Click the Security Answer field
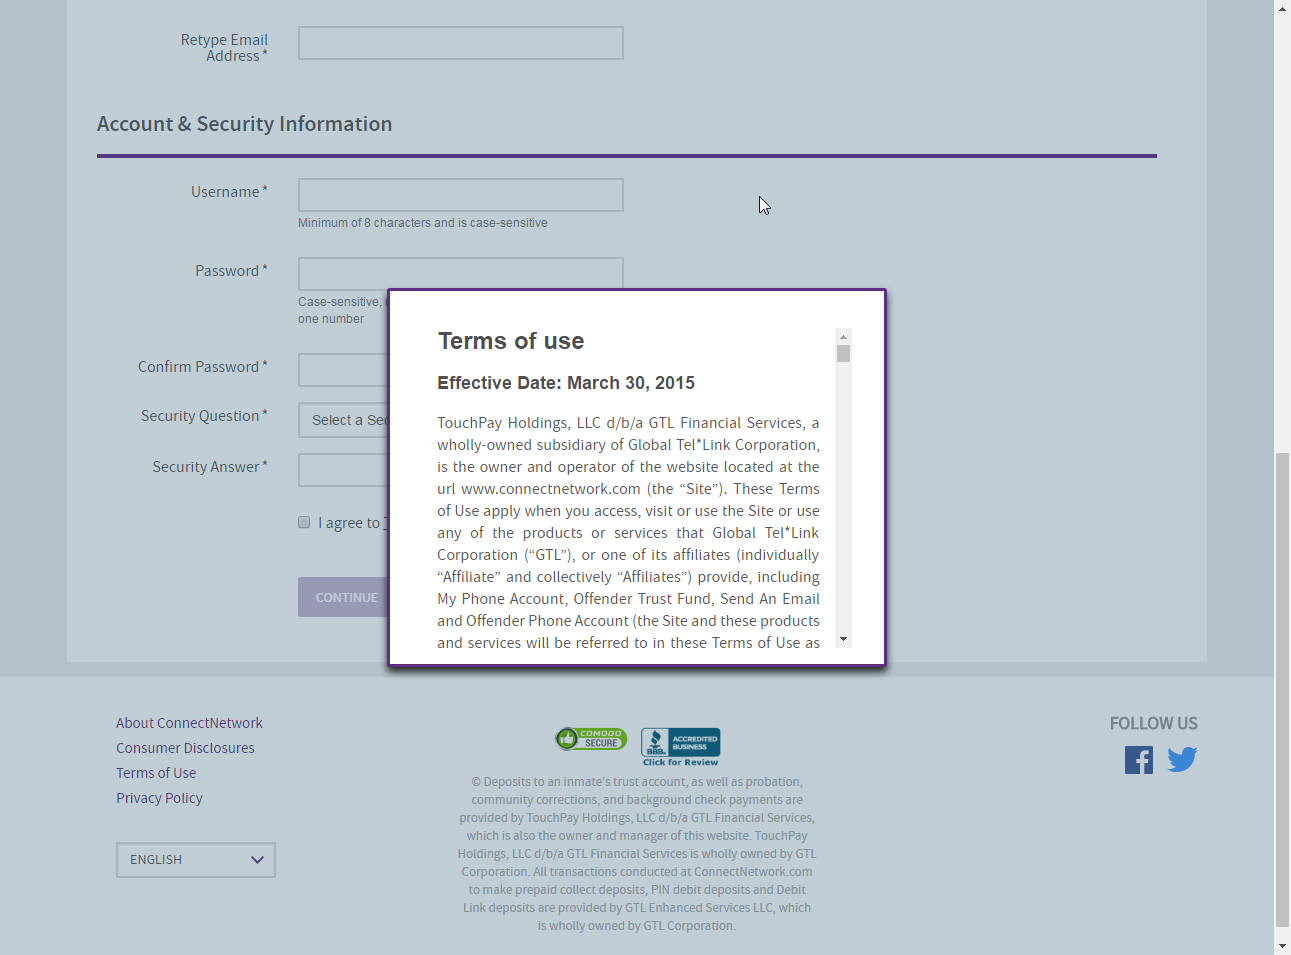This screenshot has height=955, width=1291. 343,470
